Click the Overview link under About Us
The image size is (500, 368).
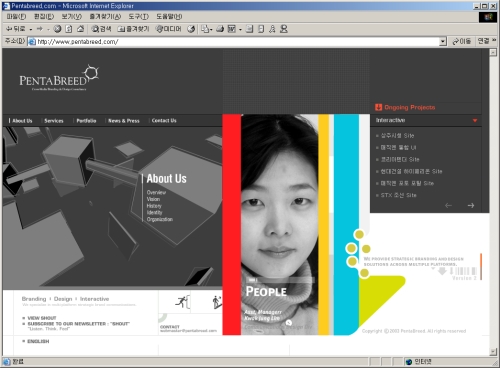[156, 192]
